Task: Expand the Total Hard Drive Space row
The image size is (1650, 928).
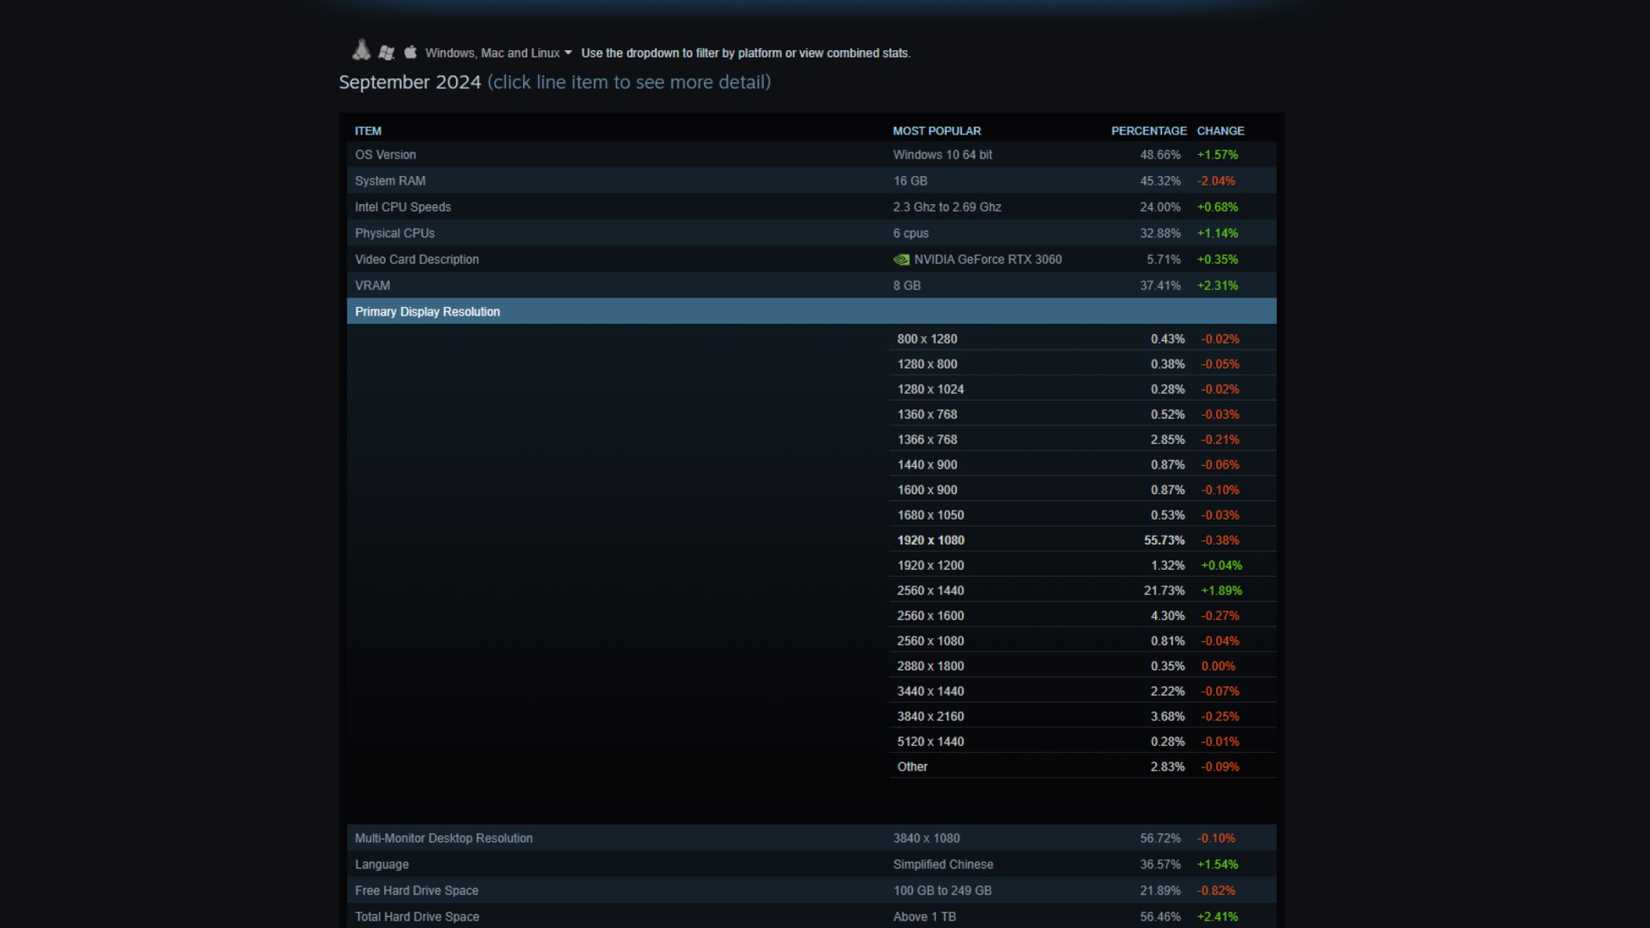Action: coord(811,916)
